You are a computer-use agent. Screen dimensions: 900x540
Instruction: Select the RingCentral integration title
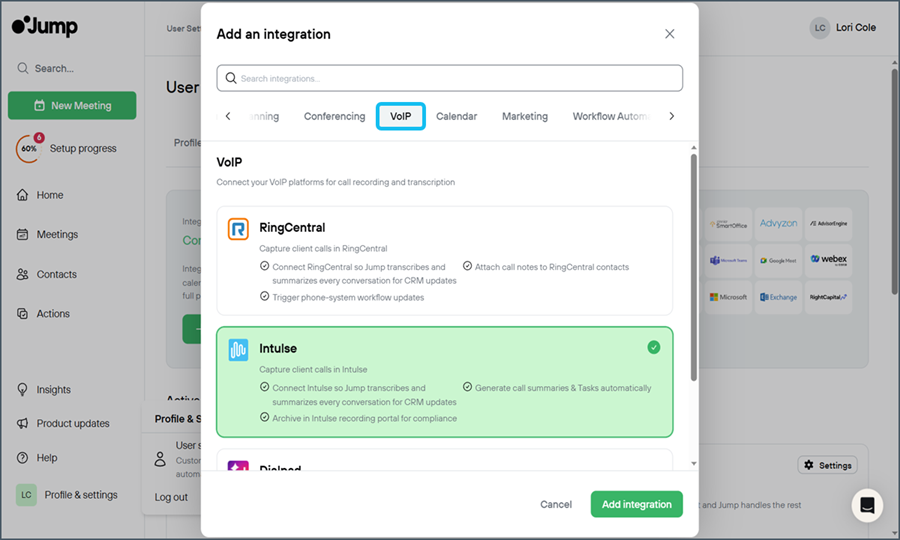[292, 228]
